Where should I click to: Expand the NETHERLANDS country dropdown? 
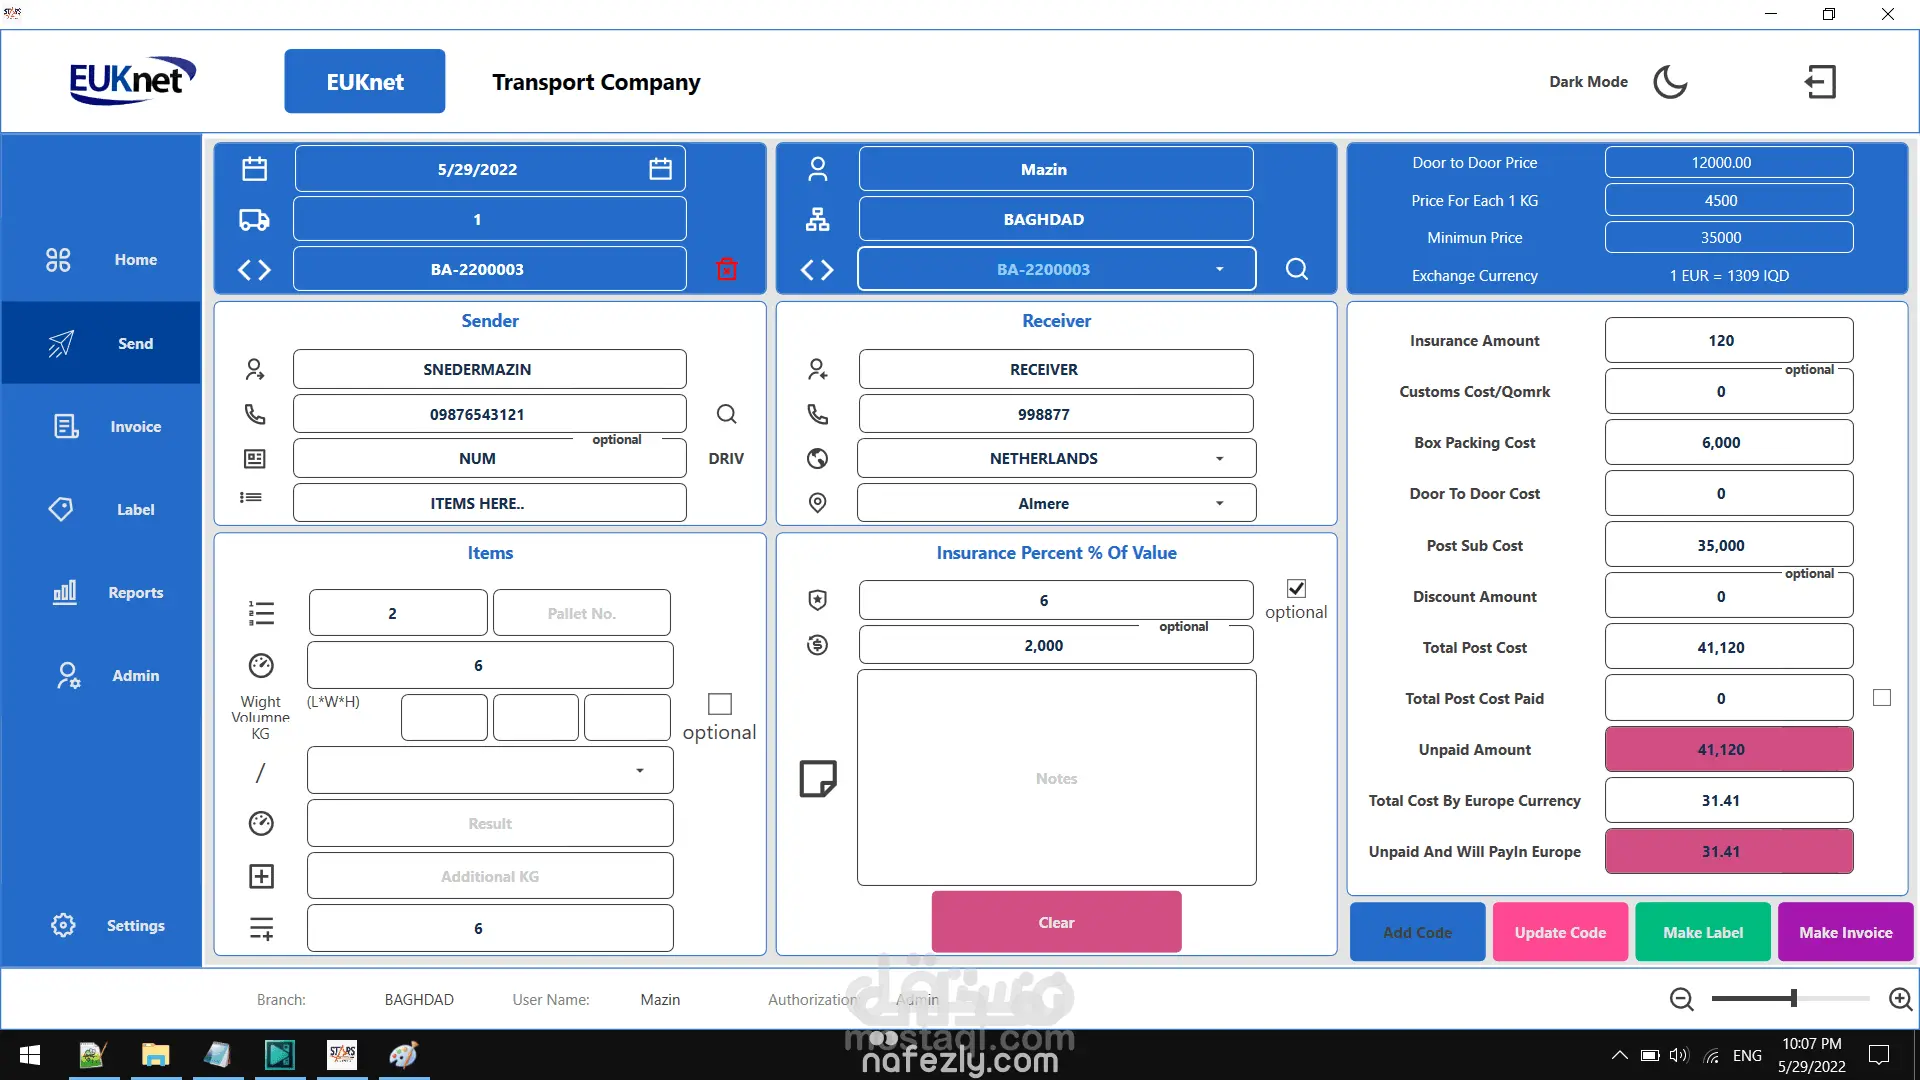pos(1219,459)
